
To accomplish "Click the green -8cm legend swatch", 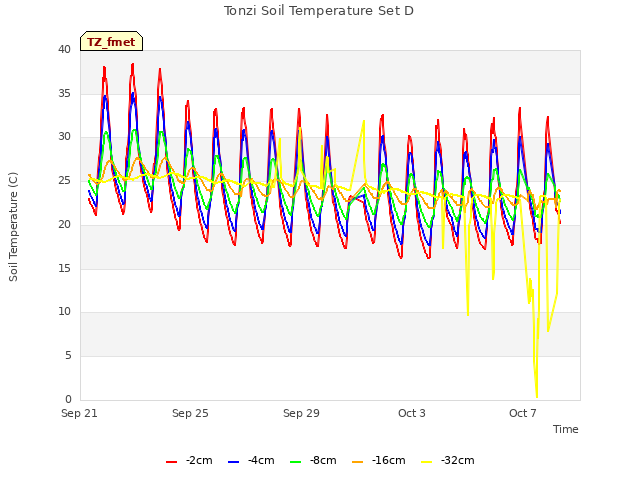I will (x=296, y=462).
